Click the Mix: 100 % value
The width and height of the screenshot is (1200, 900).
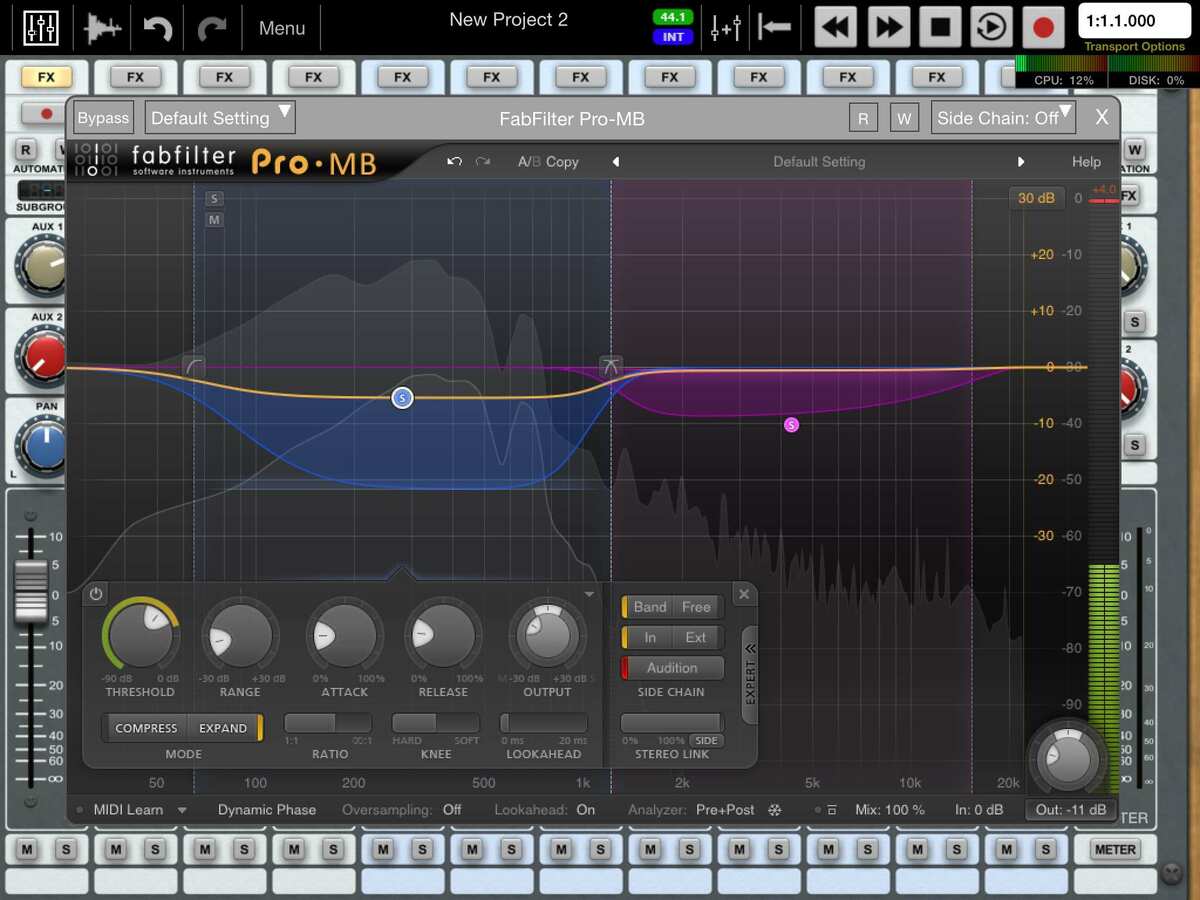[890, 810]
